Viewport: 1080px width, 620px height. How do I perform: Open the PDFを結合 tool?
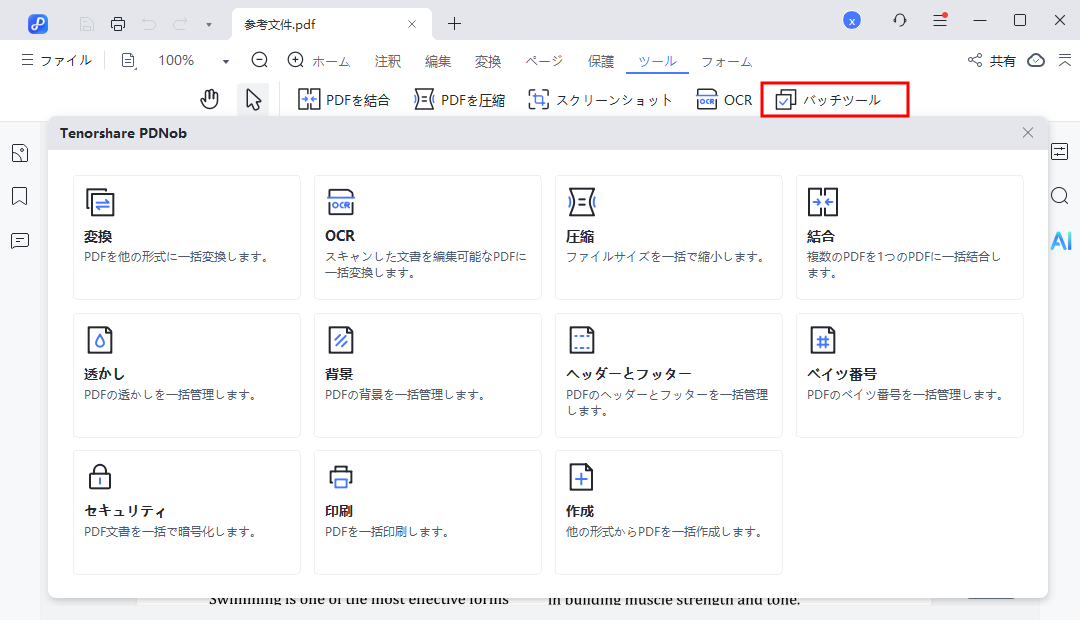coord(343,99)
